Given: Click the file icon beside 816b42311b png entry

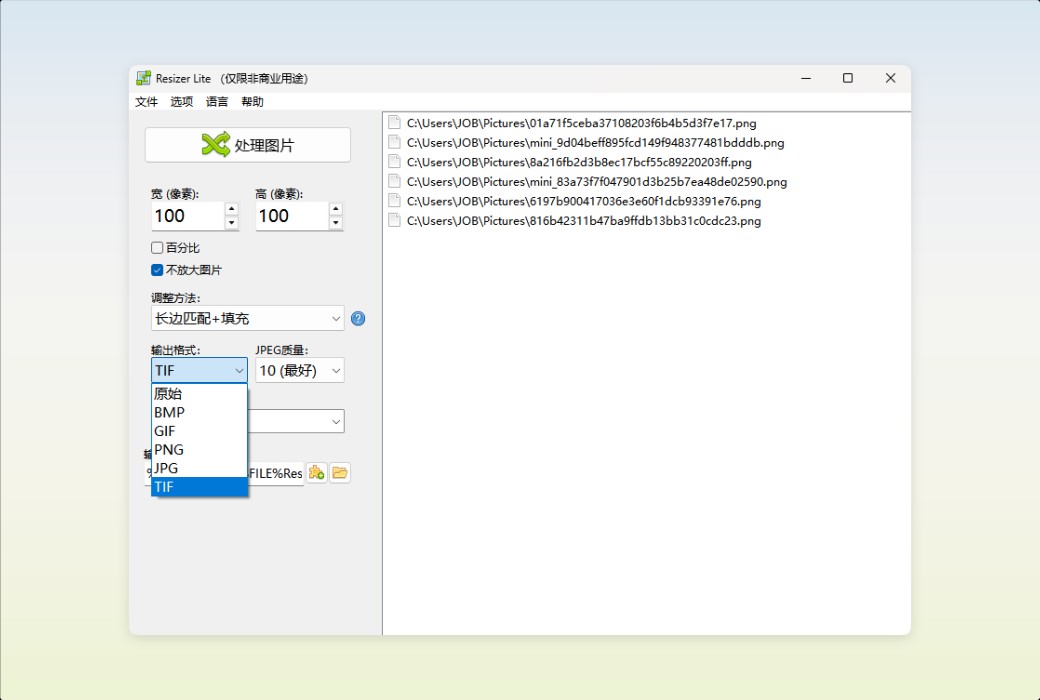Looking at the screenshot, I should tap(393, 220).
